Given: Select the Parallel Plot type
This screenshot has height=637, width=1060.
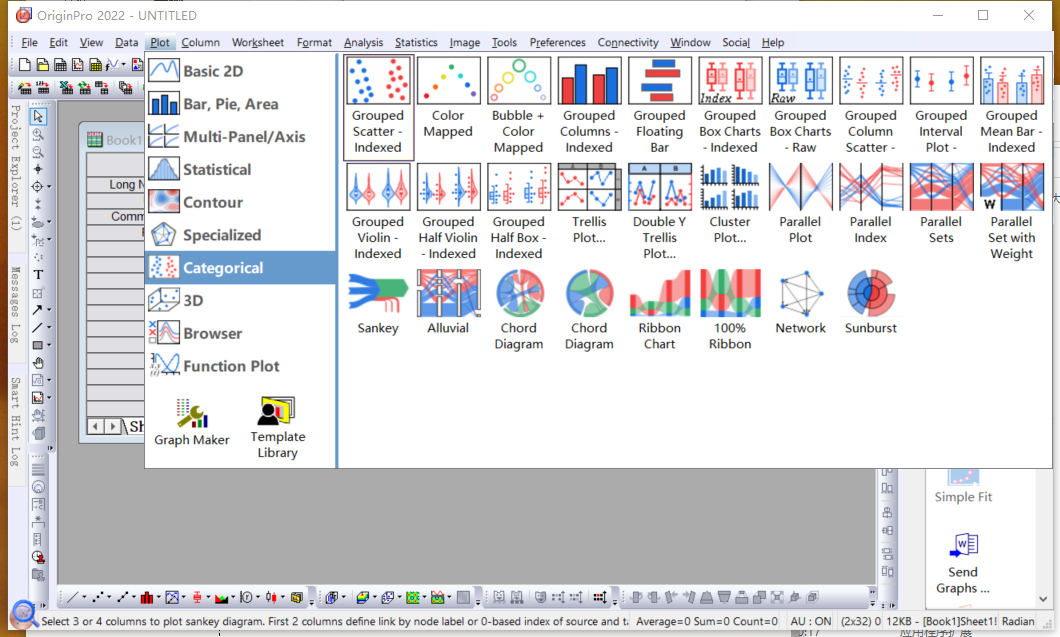Looking at the screenshot, I should 800,204.
